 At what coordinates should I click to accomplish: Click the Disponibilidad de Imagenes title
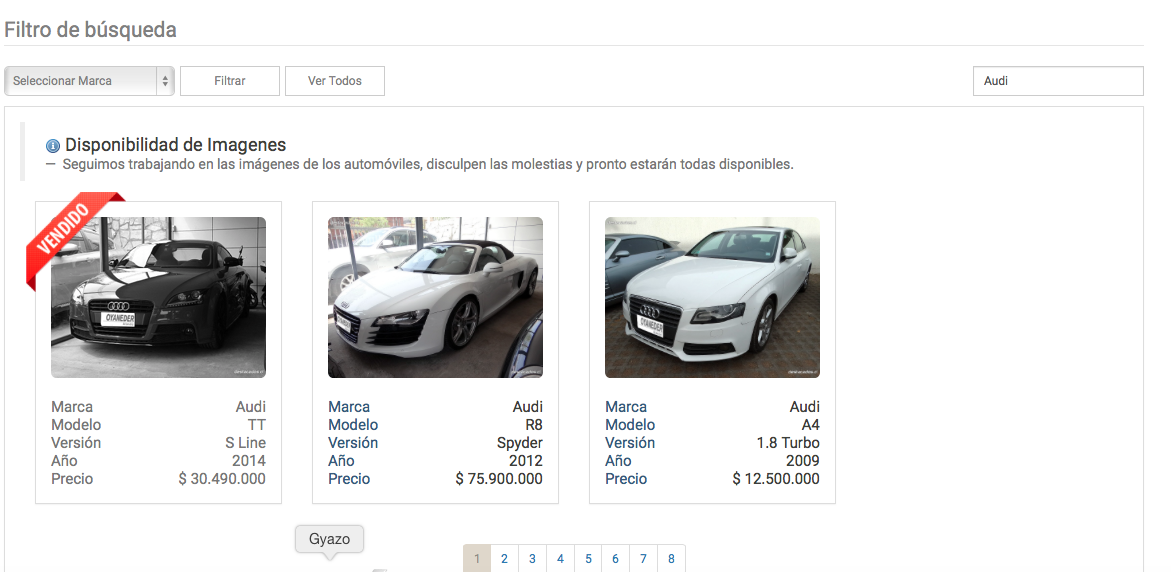click(x=176, y=145)
